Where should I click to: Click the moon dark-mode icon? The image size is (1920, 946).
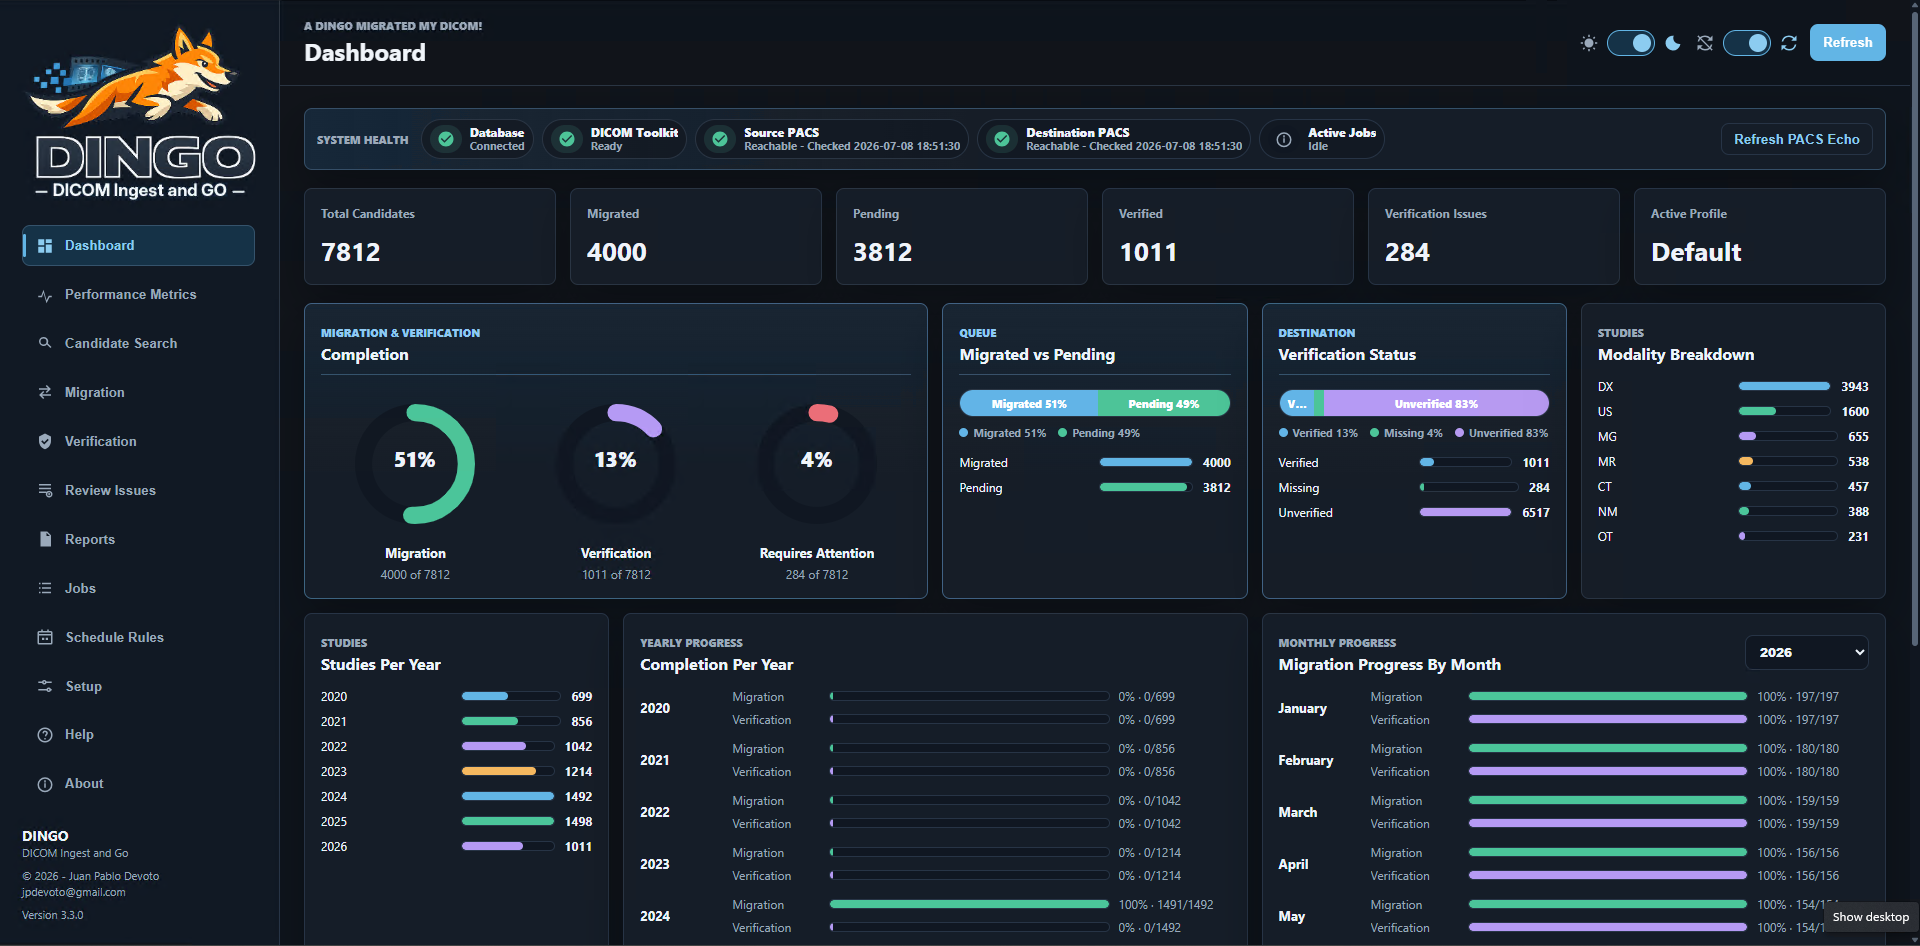point(1673,43)
